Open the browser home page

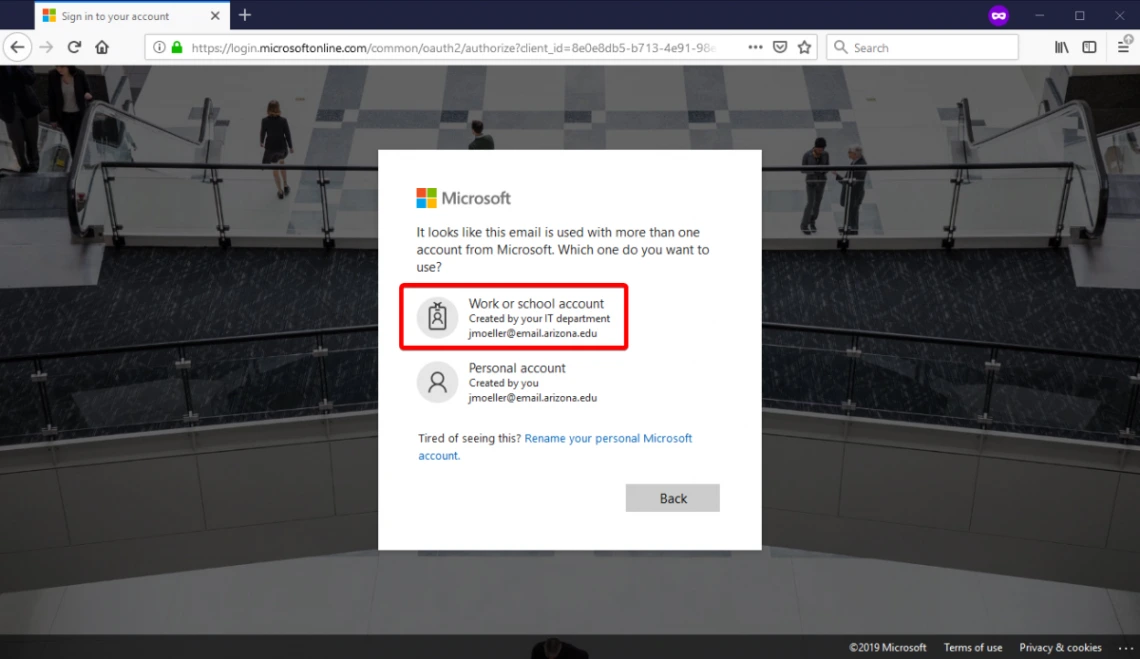(102, 47)
